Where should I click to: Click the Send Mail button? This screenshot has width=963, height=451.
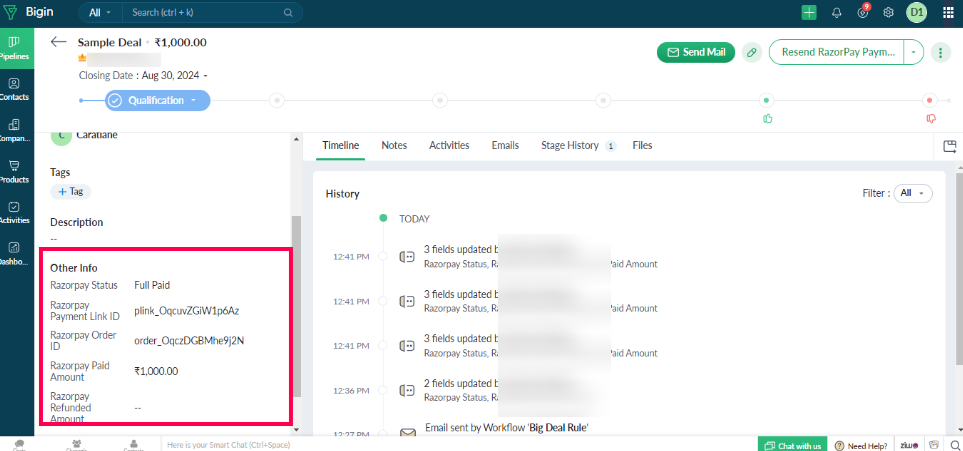point(695,52)
